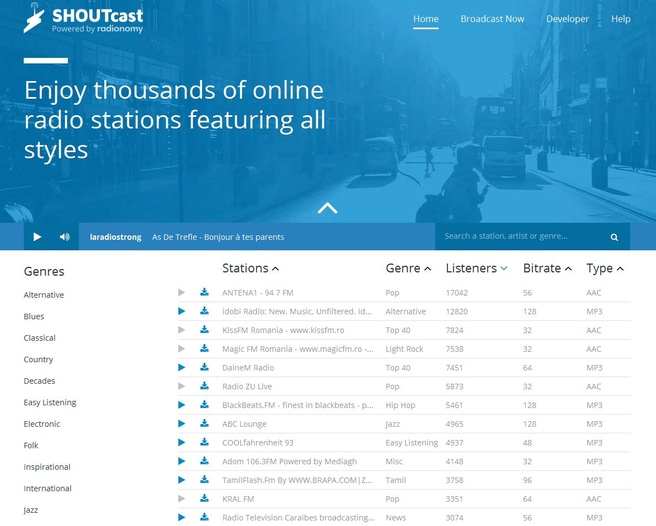Download TamilFlash.Fm playlist
Viewport: 656px width, 526px height.
[x=204, y=480]
